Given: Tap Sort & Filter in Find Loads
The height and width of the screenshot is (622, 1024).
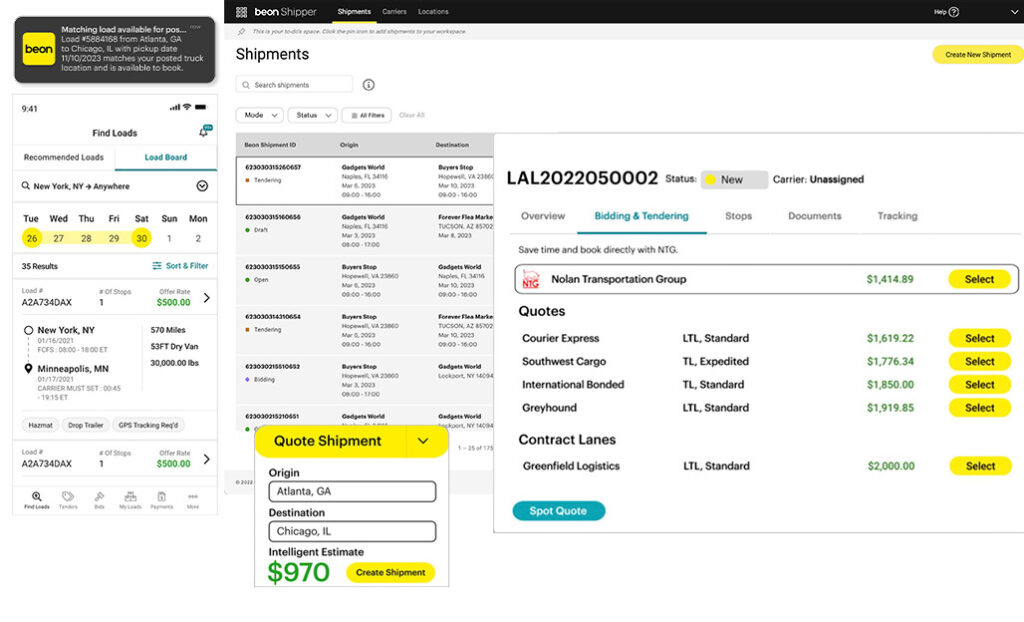Looking at the screenshot, I should tap(180, 266).
